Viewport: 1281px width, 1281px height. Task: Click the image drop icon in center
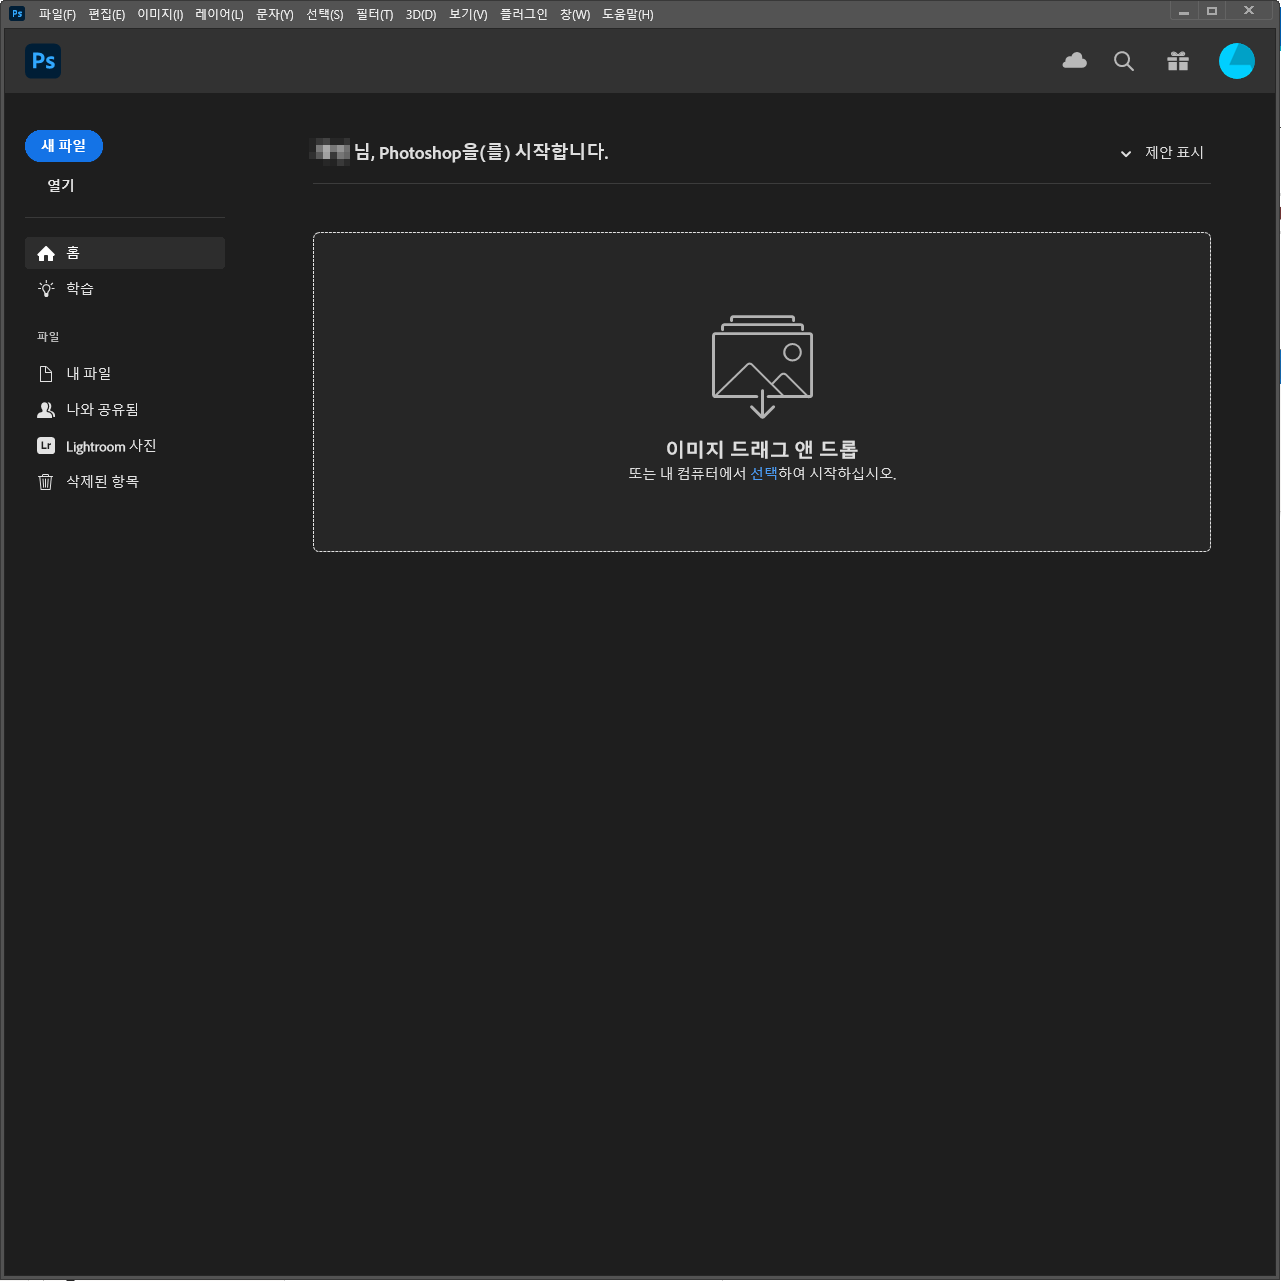[x=762, y=366]
